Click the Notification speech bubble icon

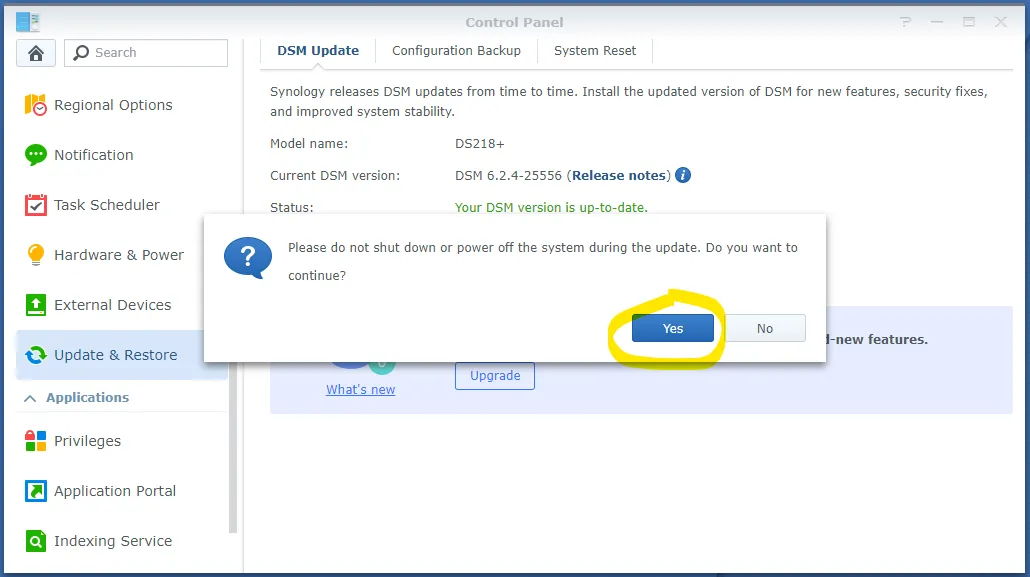[x=35, y=155]
